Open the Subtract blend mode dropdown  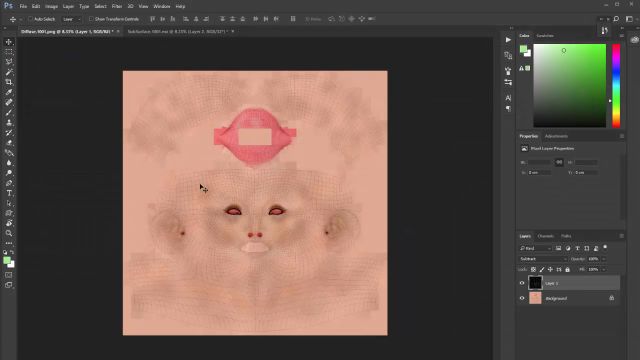[543, 259]
